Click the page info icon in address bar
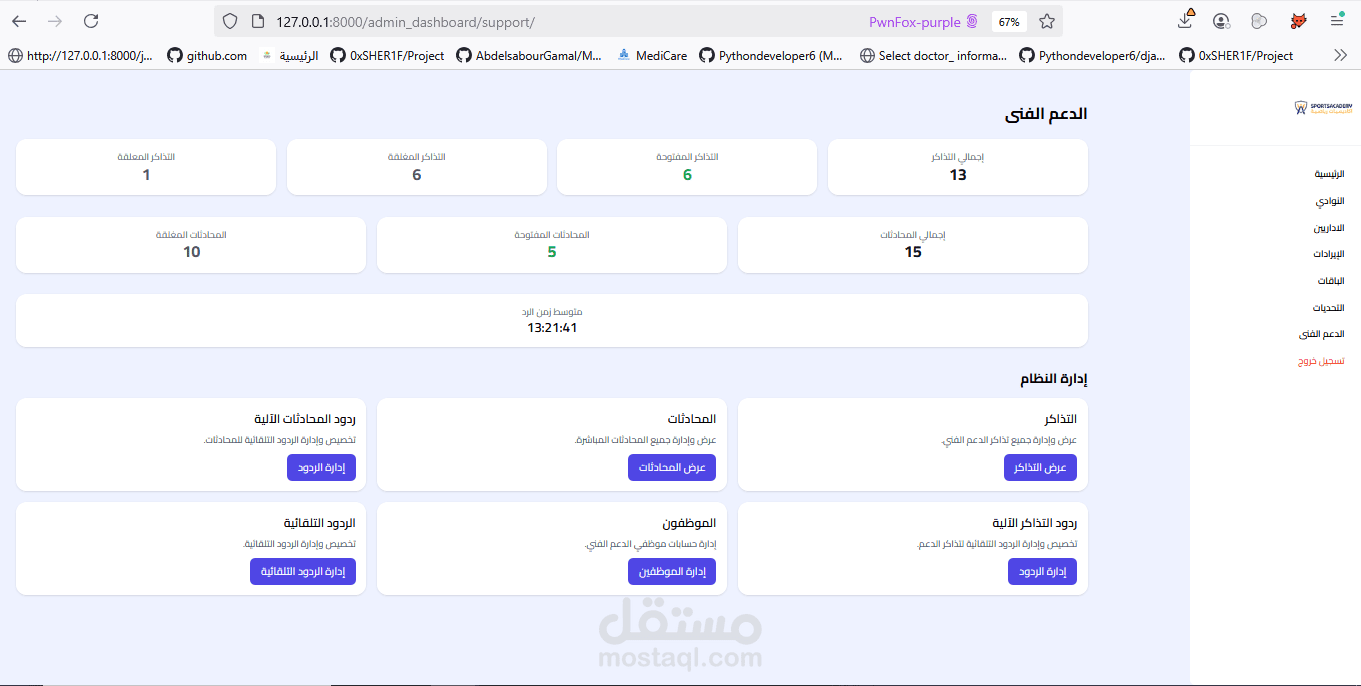Screen dimensions: 1361x686 tap(256, 21)
